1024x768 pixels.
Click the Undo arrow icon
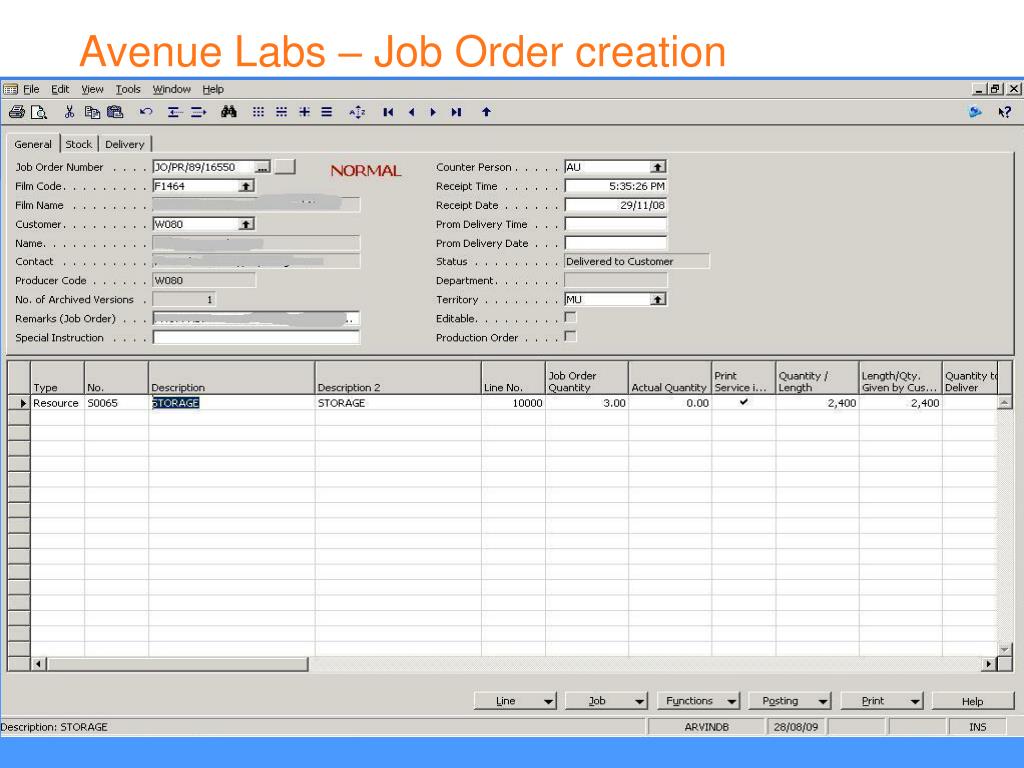(146, 112)
